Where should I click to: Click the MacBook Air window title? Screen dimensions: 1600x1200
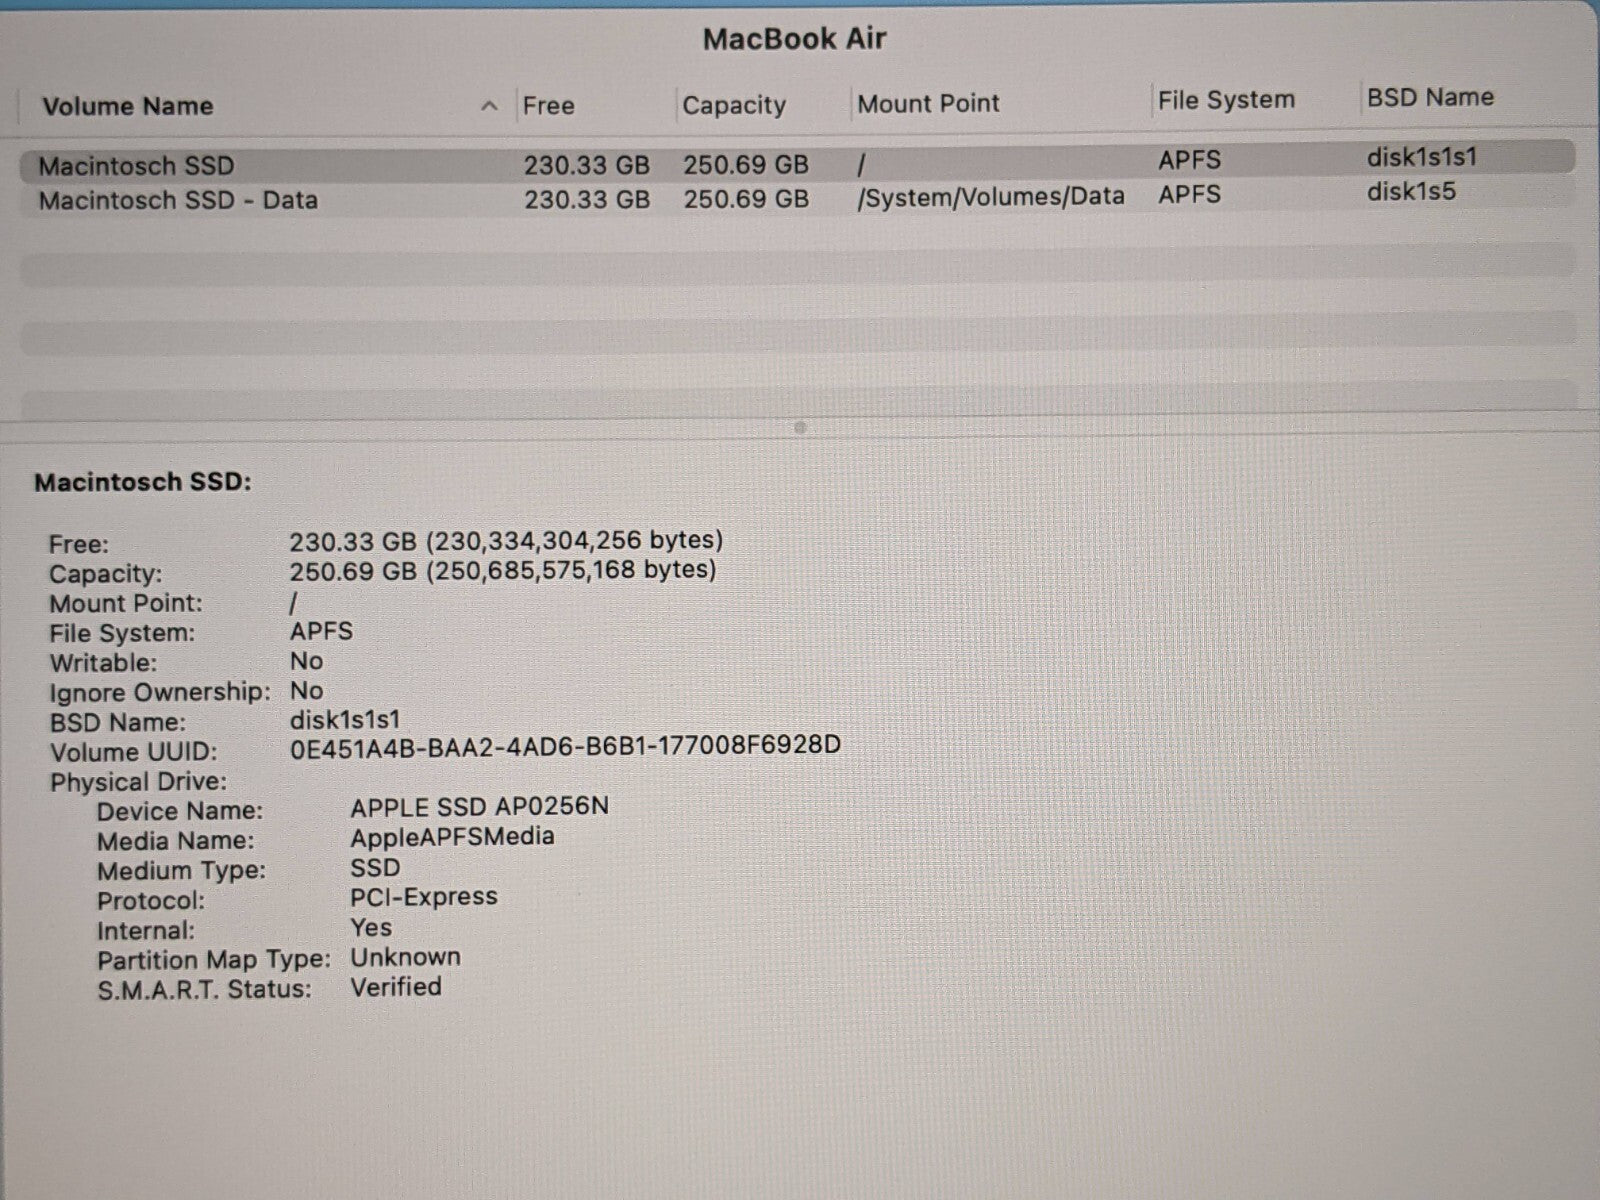pyautogui.click(x=794, y=39)
